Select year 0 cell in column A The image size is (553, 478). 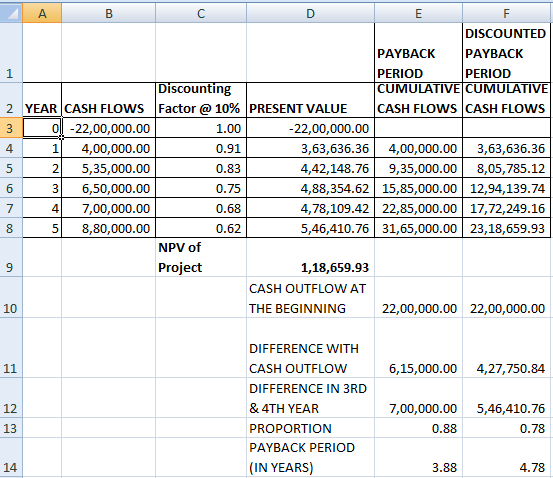click(x=42, y=128)
